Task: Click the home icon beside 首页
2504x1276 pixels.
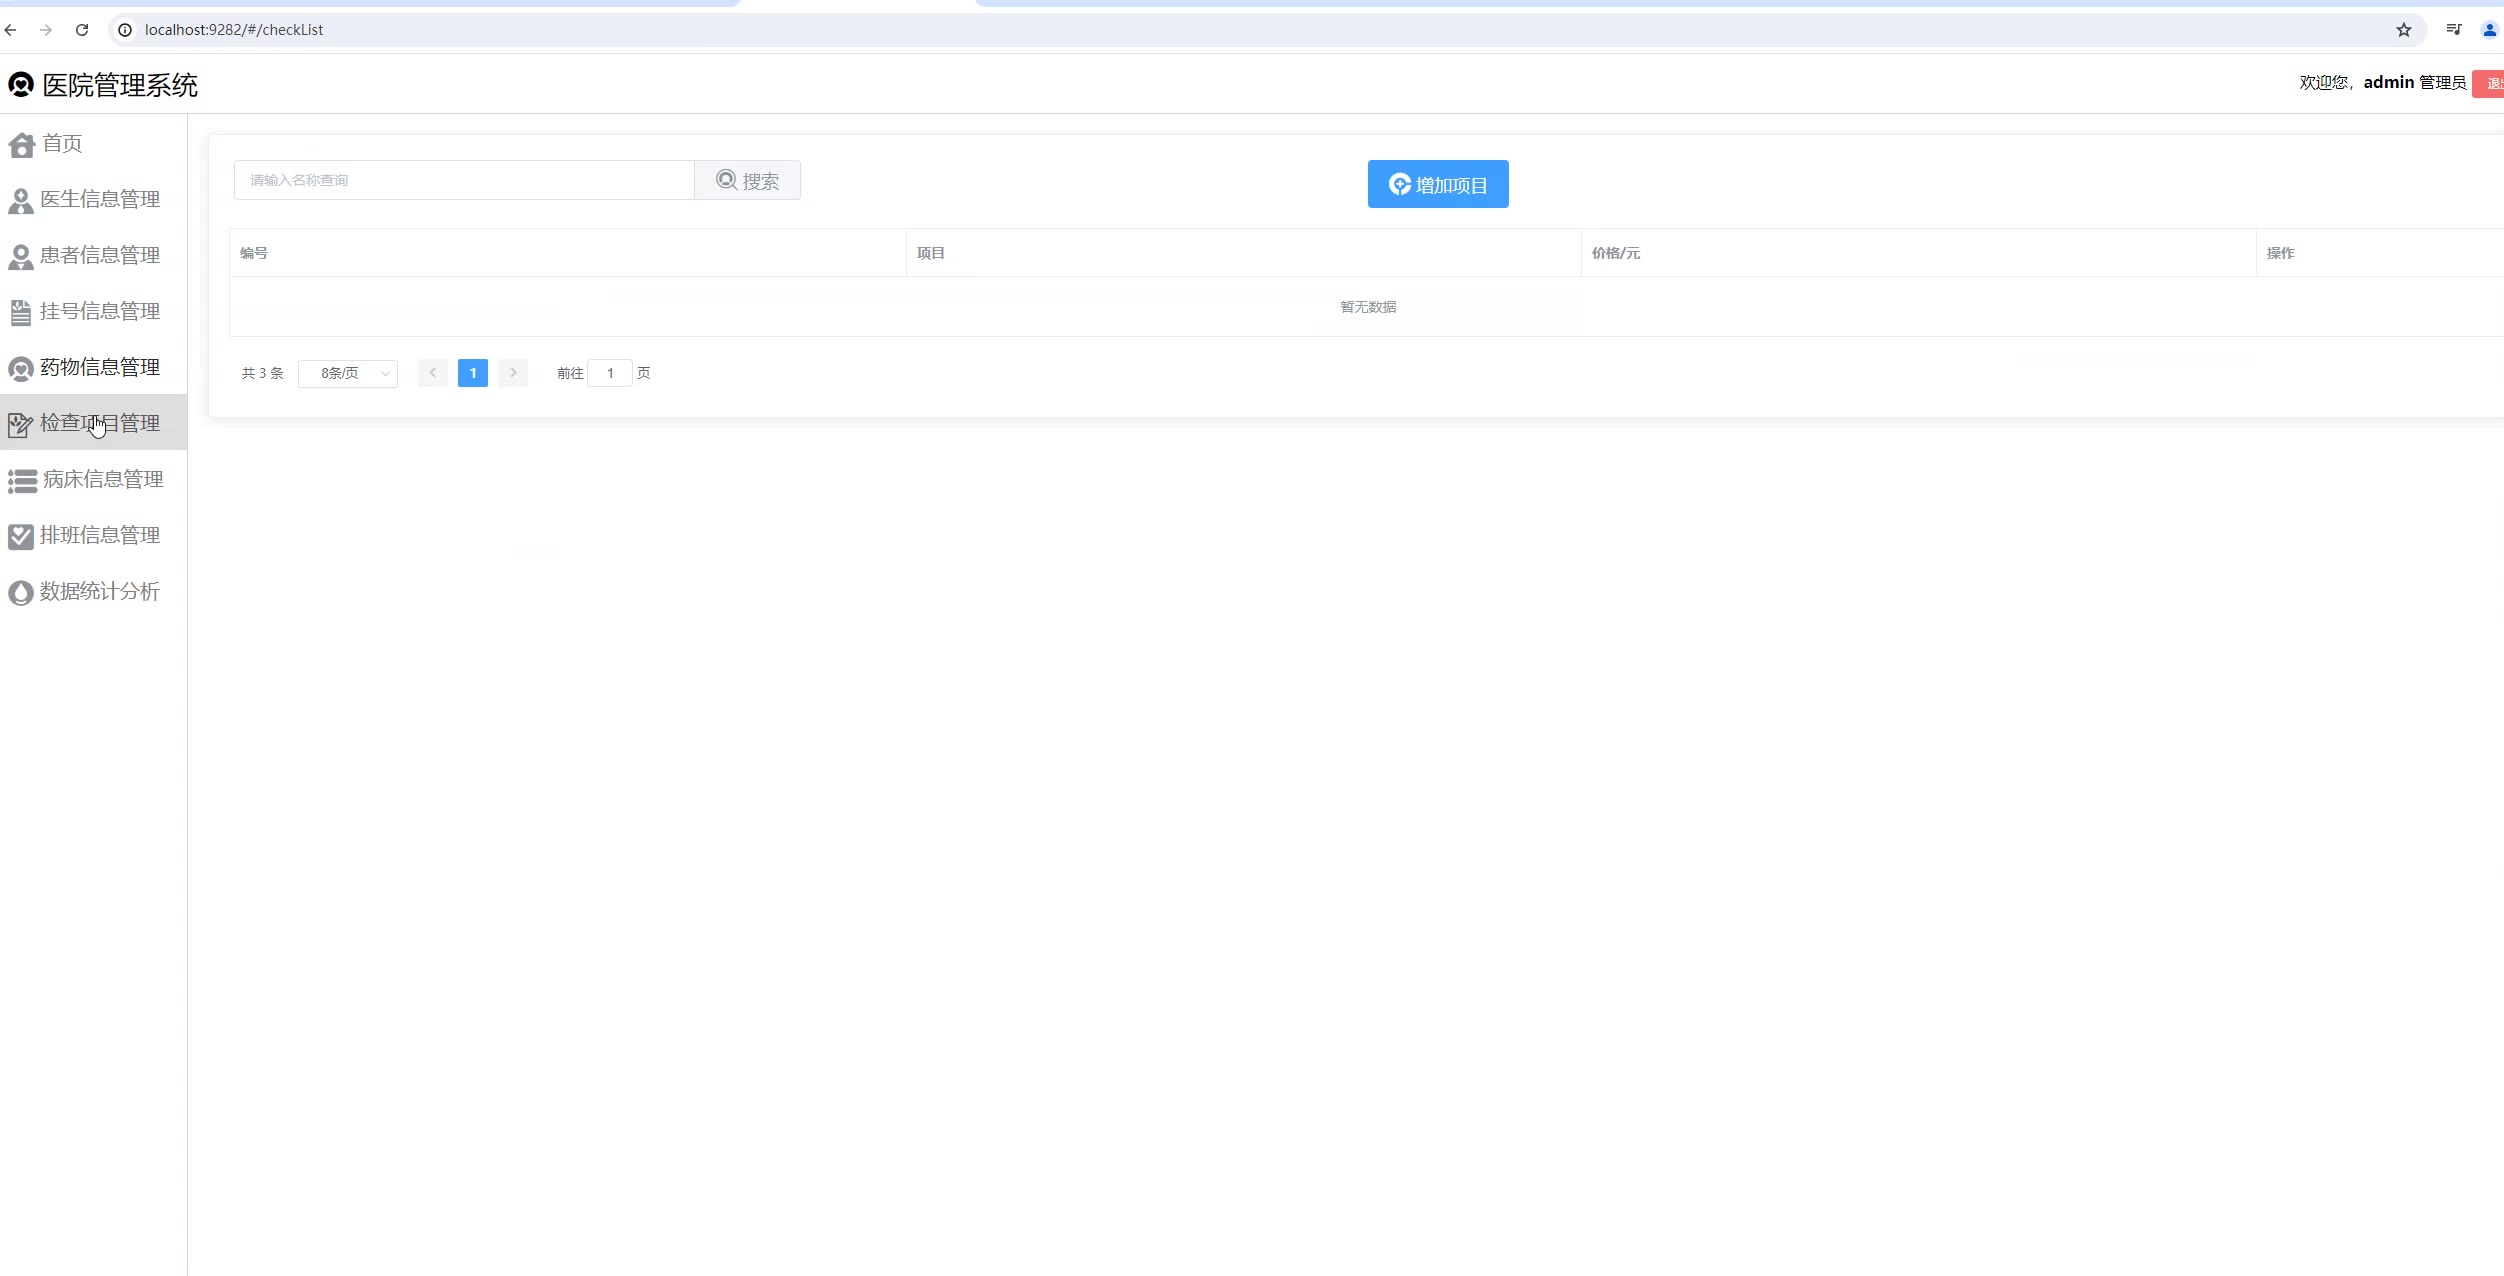Action: point(21,145)
